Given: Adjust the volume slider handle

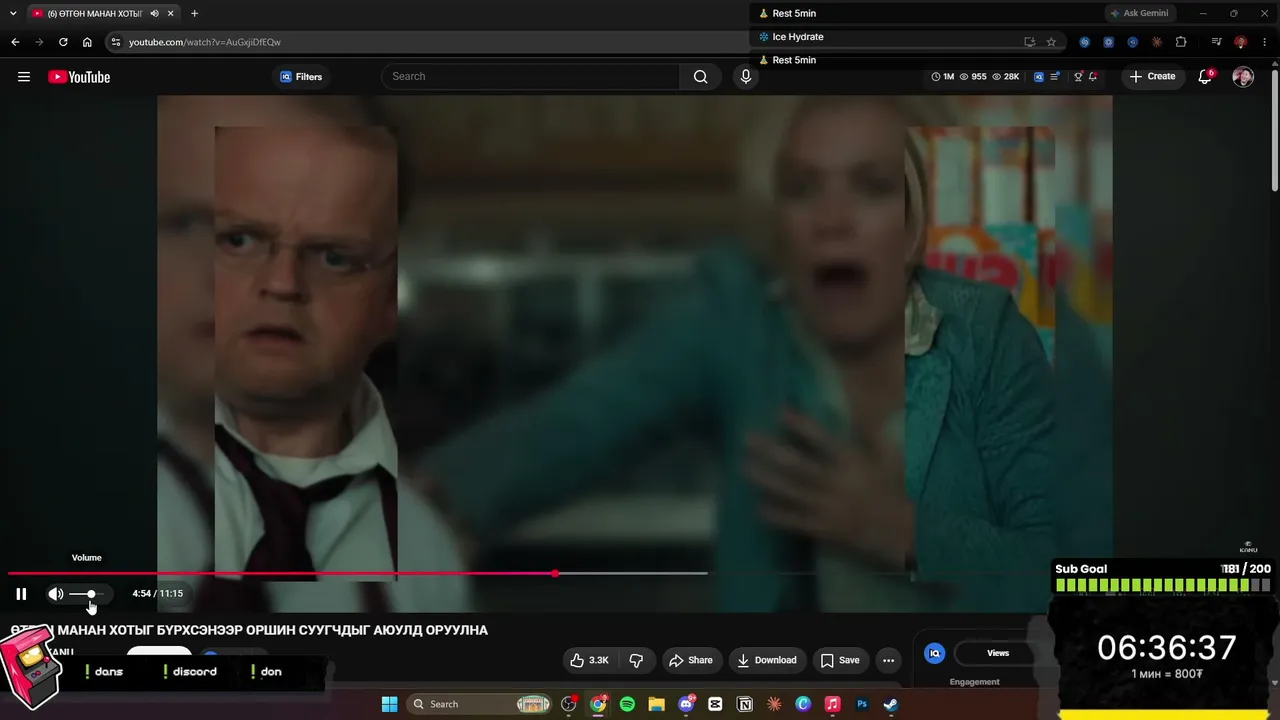Looking at the screenshot, I should [x=91, y=594].
